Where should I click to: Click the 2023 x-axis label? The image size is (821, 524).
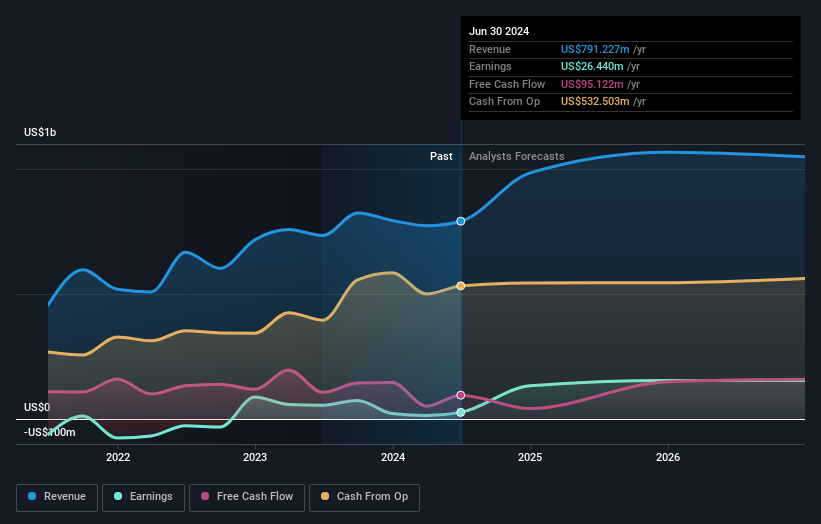pos(255,457)
